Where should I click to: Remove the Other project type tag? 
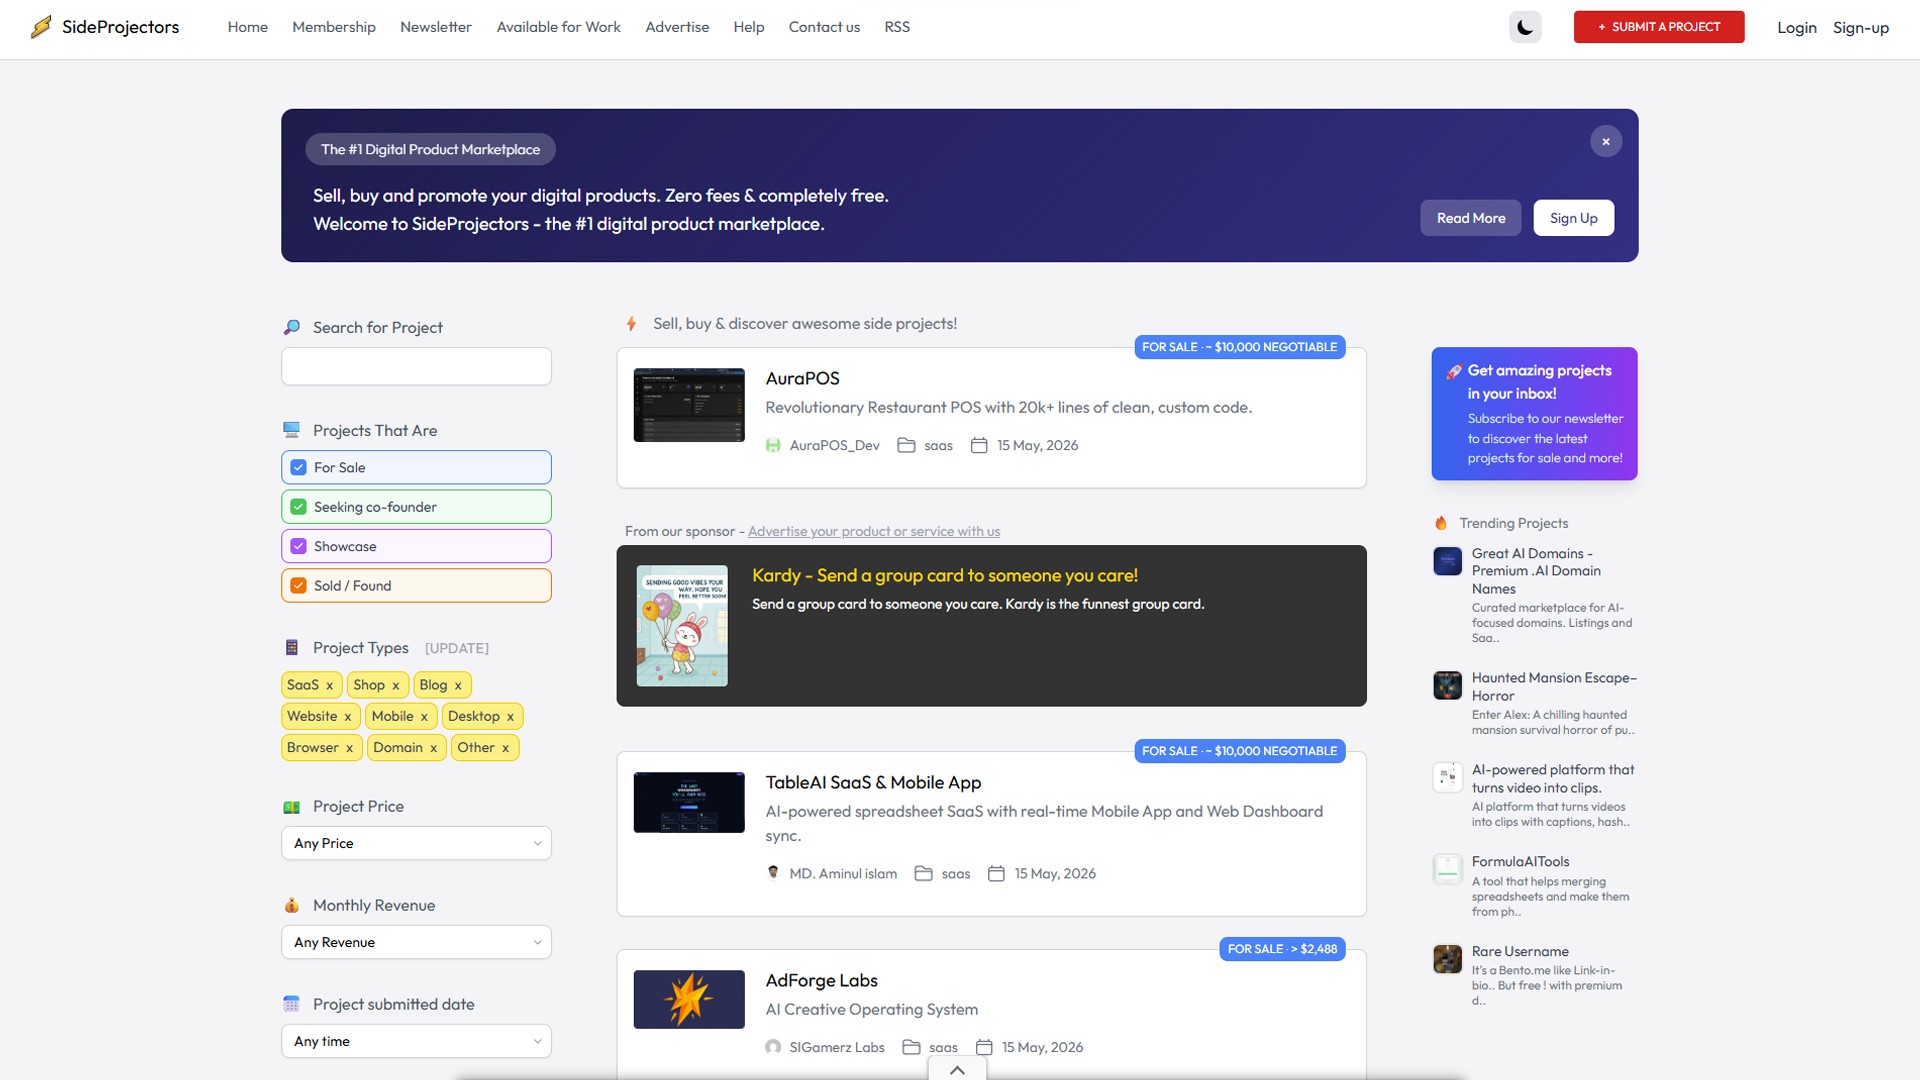505,748
